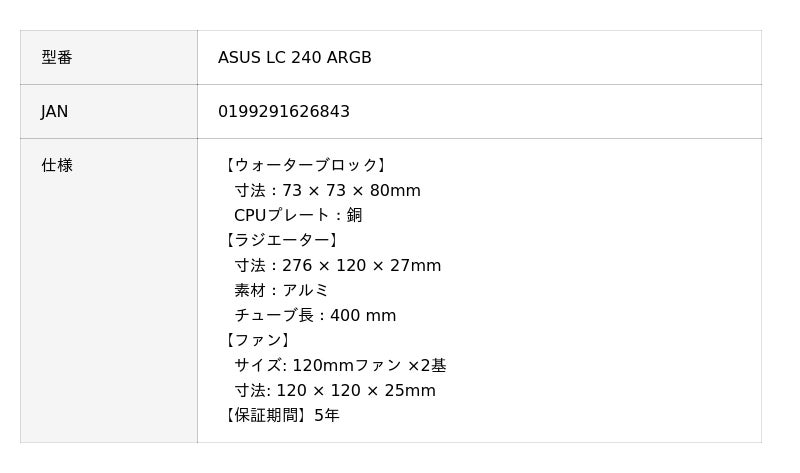Click the 400 mm tube length value
The width and height of the screenshot is (800, 473).
coord(363,315)
